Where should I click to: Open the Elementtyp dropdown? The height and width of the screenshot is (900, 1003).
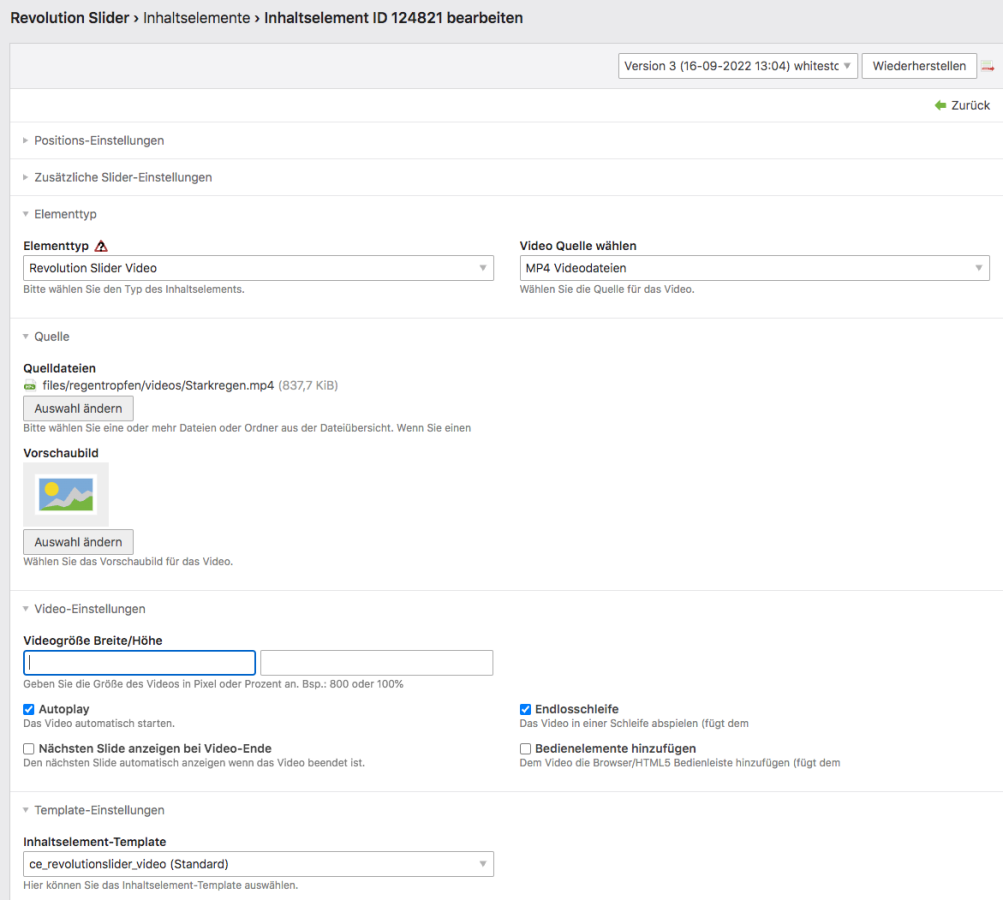click(258, 268)
